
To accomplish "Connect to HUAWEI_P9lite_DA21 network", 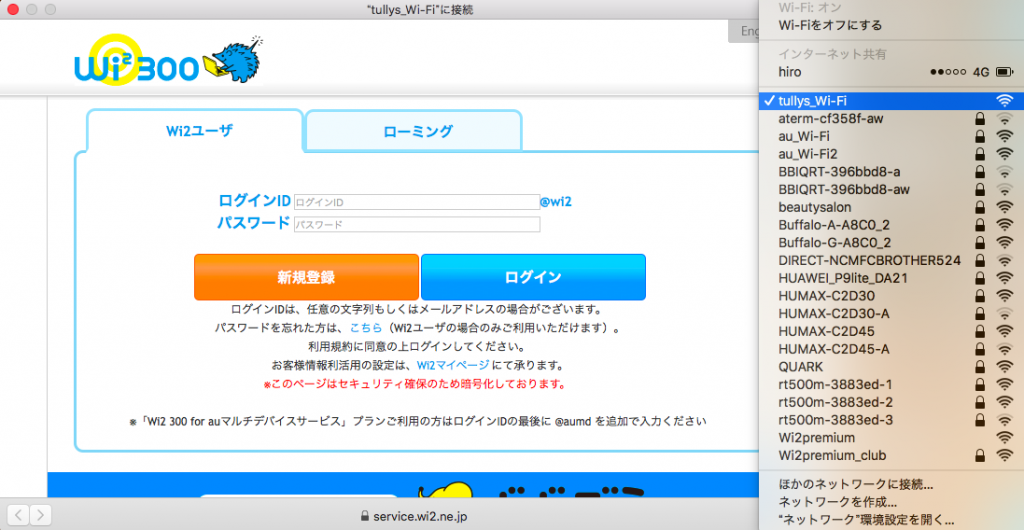I will (892, 278).
